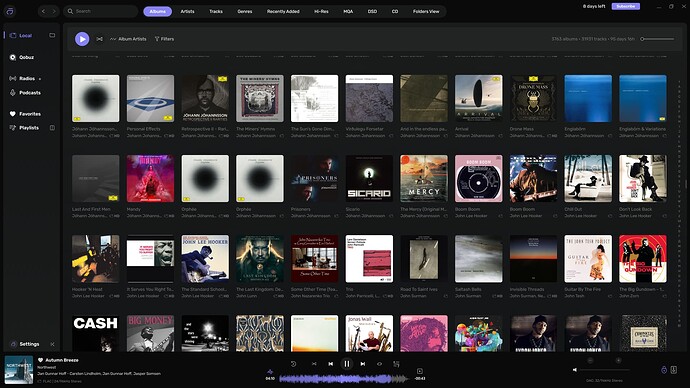Click the Search input field
This screenshot has width=690, height=388.
coord(101,11)
